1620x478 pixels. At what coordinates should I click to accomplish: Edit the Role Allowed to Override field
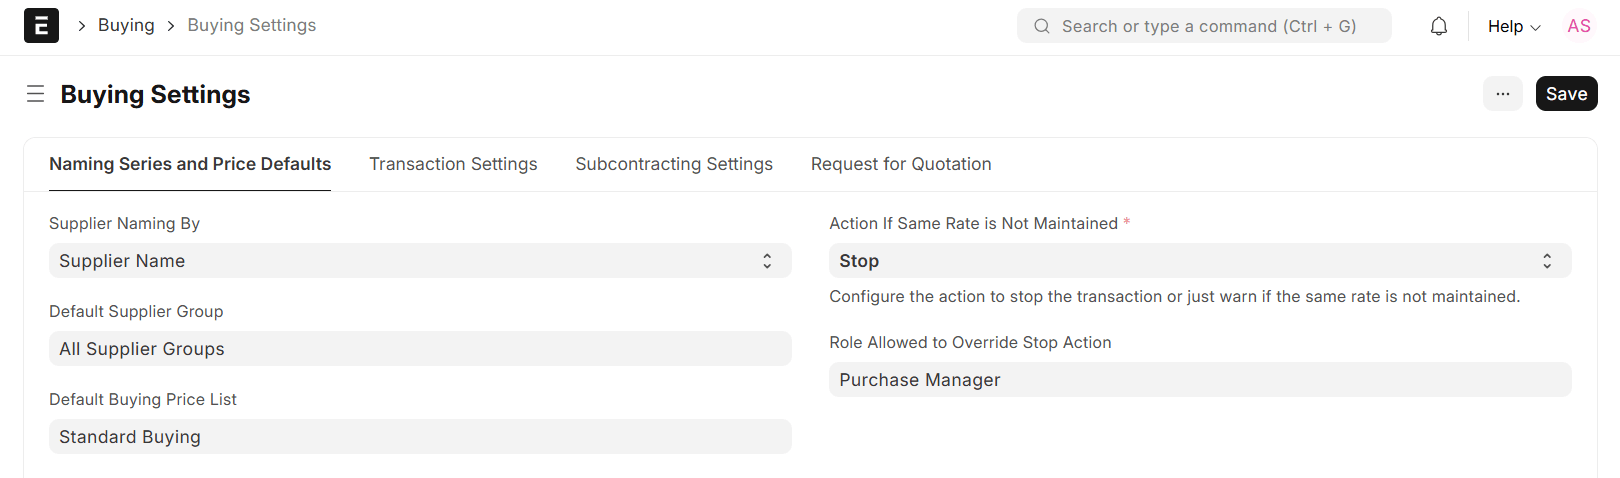coord(1200,380)
